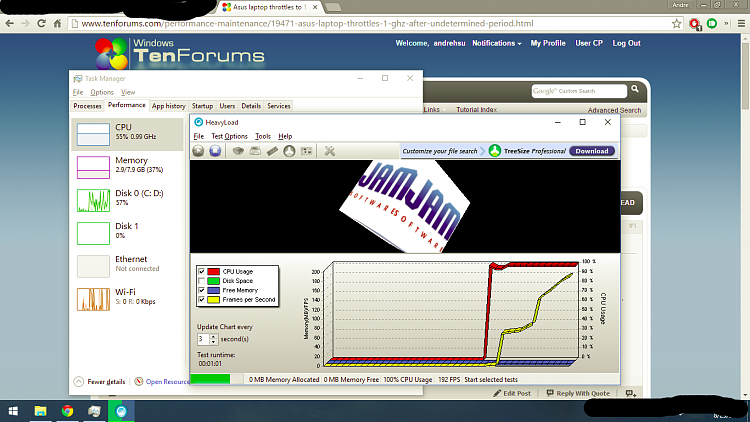Uncheck the CPU Usage chart checkbox
Viewport: 750px width, 422px height.
pyautogui.click(x=201, y=271)
